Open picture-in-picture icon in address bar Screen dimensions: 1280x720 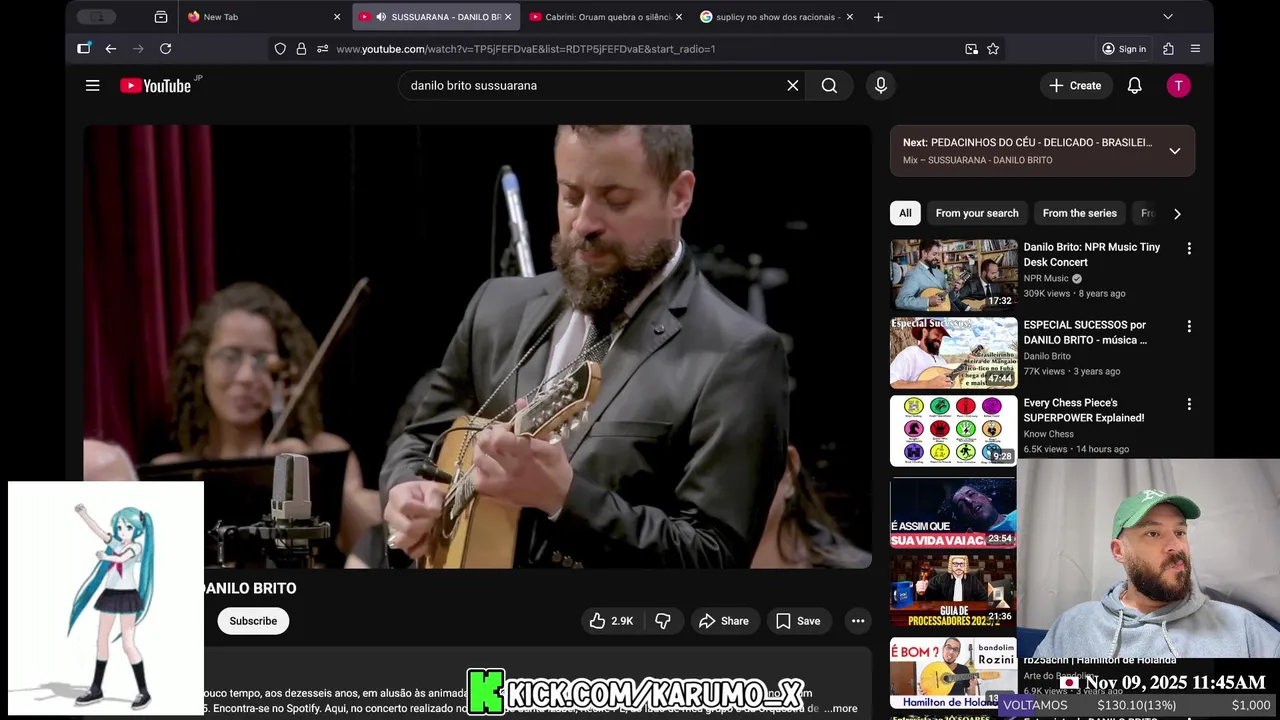click(x=971, y=49)
